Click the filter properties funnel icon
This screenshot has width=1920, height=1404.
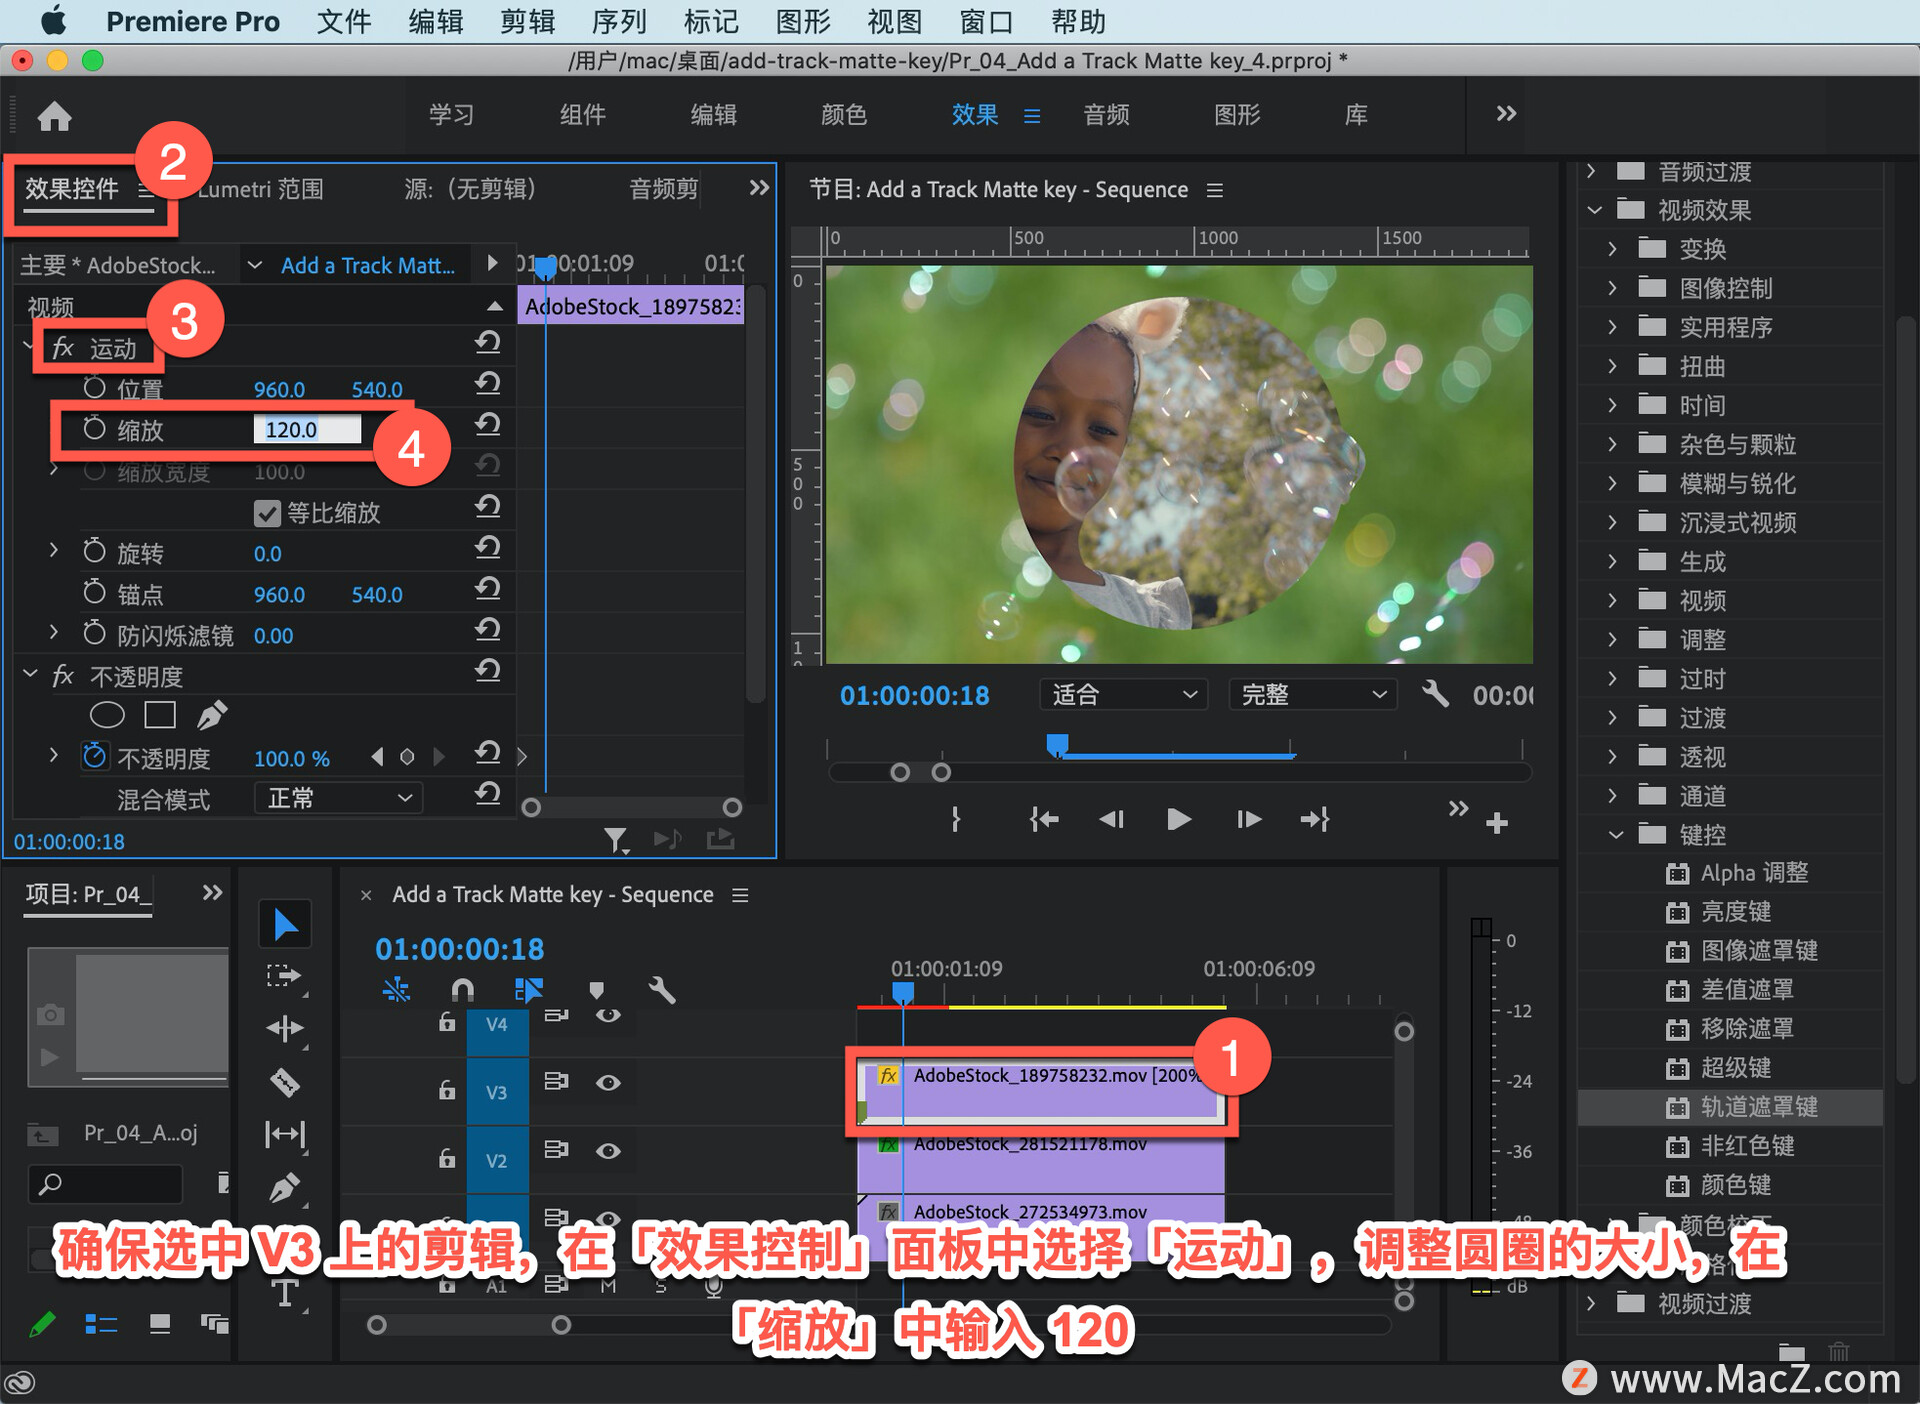[616, 840]
